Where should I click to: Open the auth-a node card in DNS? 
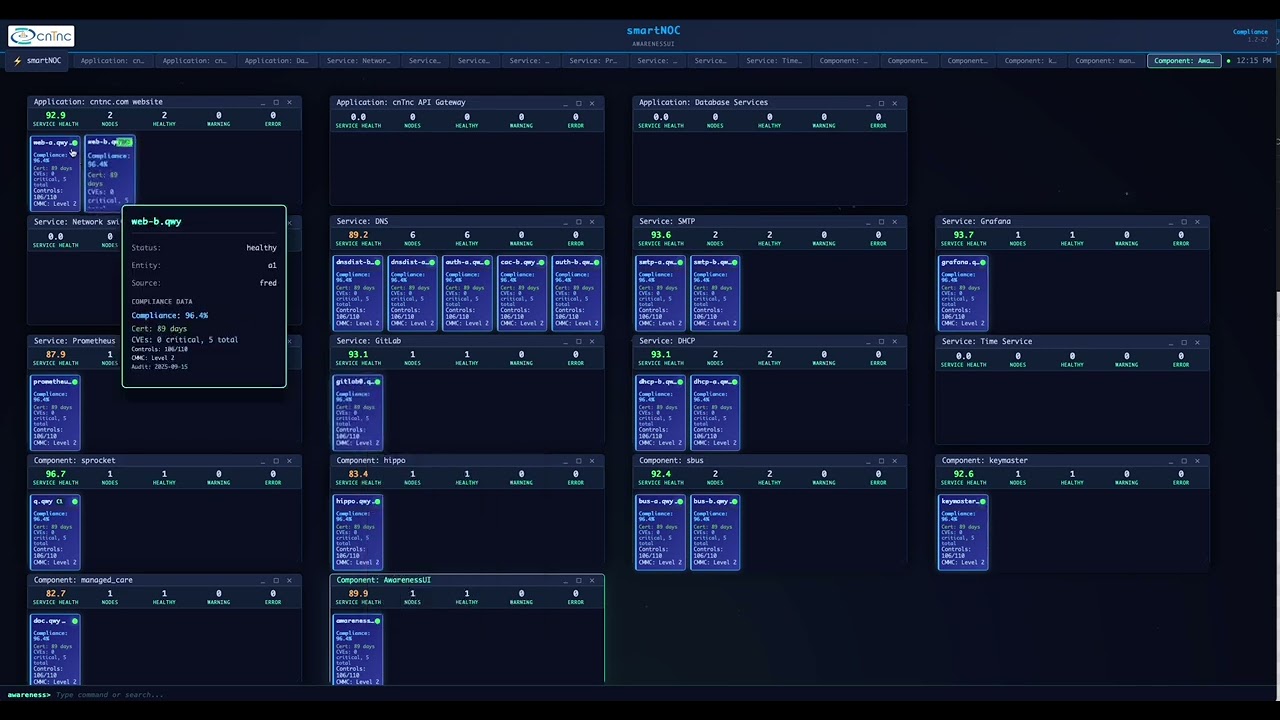[467, 293]
